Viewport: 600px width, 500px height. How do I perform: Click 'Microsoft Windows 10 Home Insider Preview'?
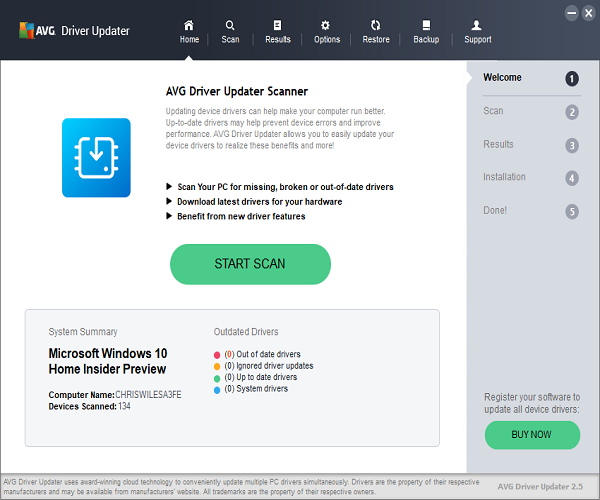pyautogui.click(x=108, y=361)
